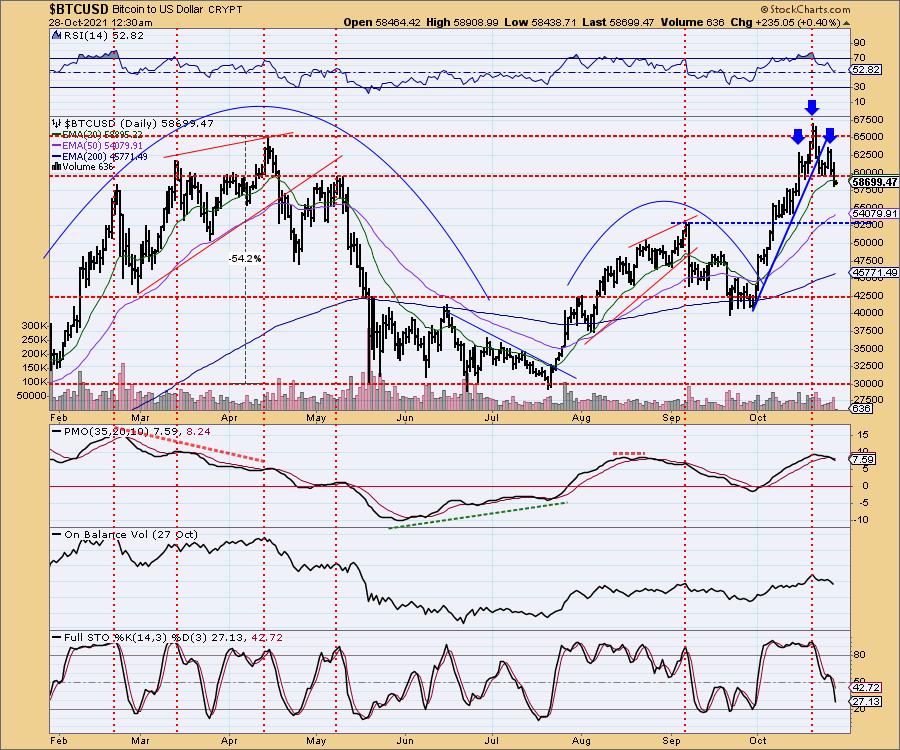Image resolution: width=900 pixels, height=750 pixels.
Task: Click the RSI(14) indicator icon
Action: pyautogui.click(x=56, y=35)
